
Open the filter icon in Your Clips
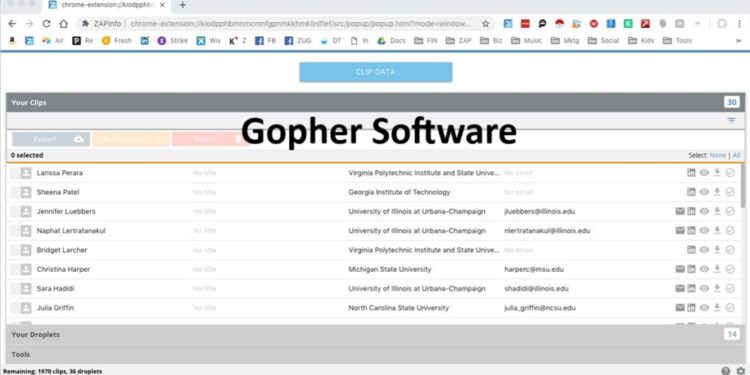(731, 121)
